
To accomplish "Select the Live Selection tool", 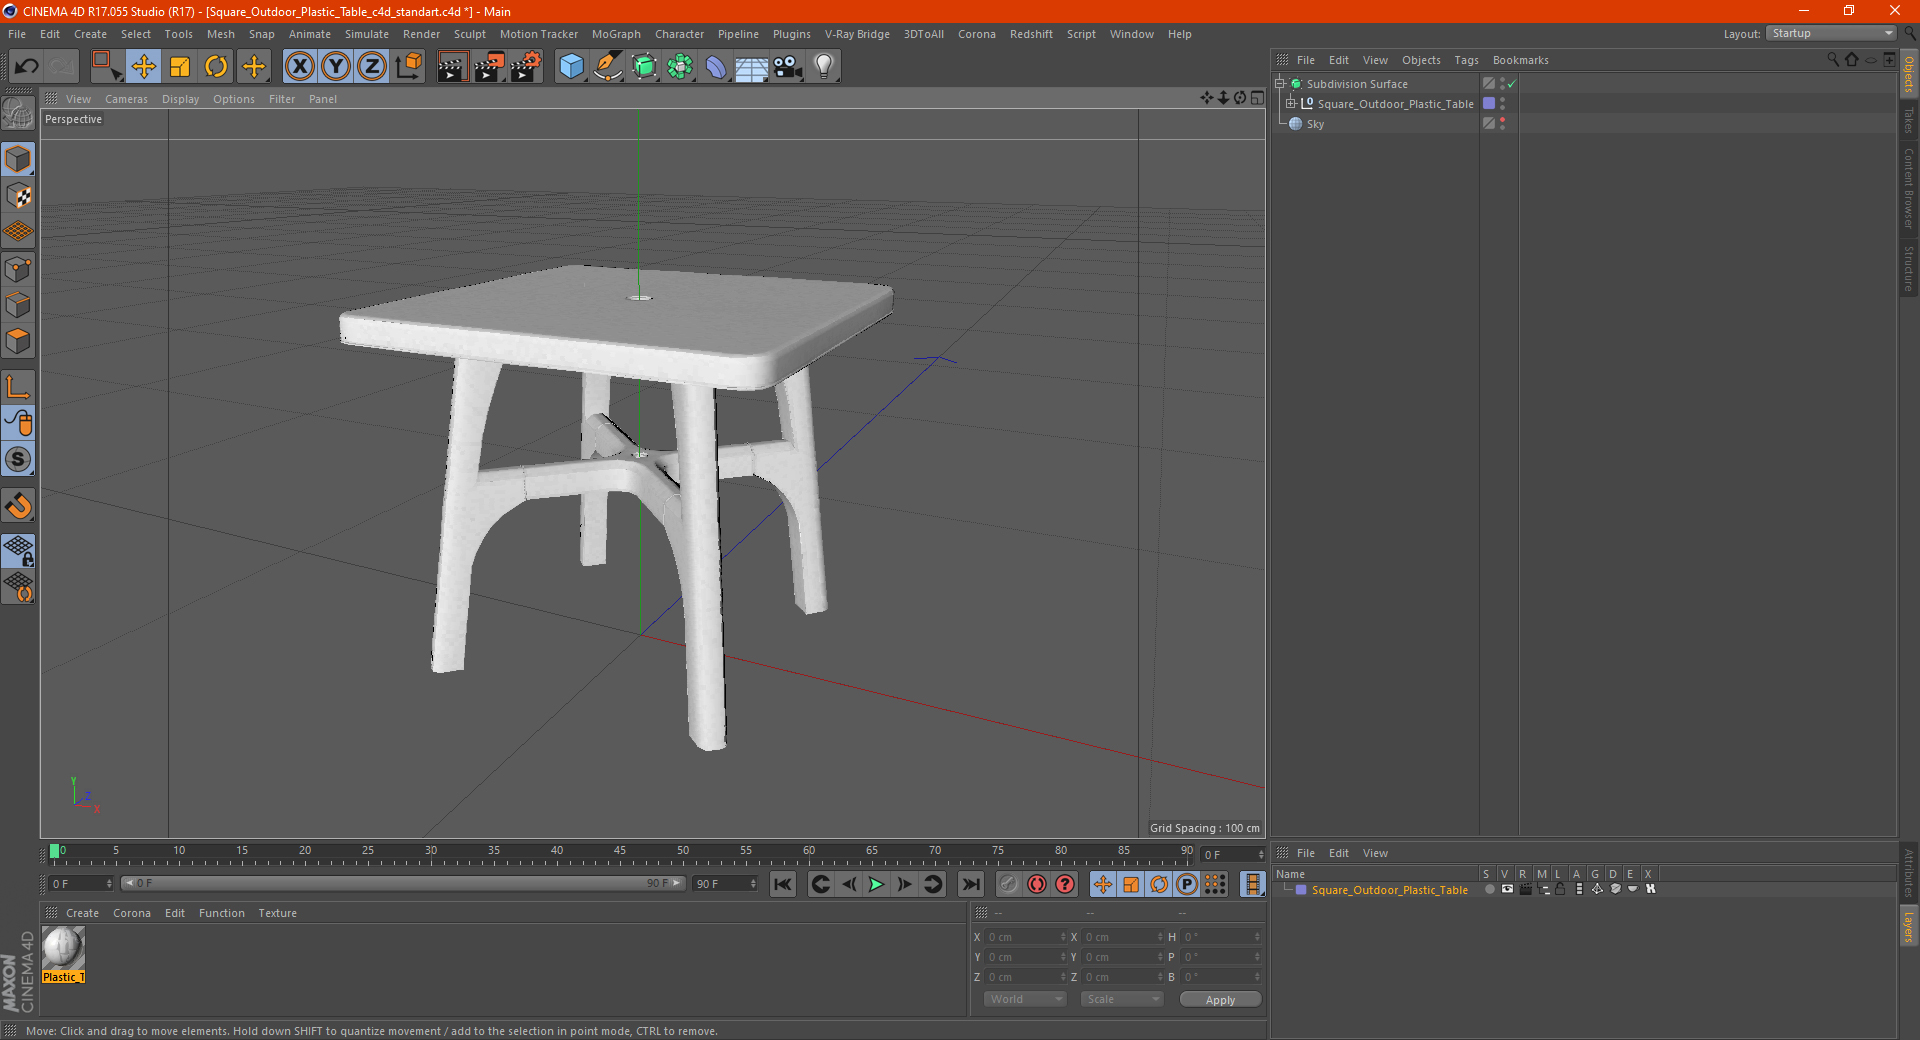I will click(106, 67).
